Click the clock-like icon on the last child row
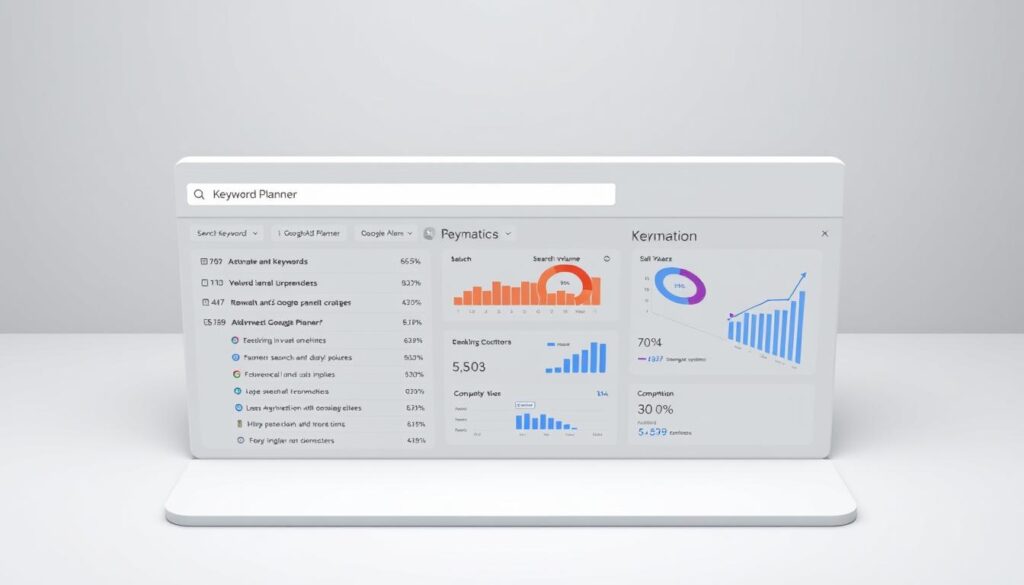 [x=241, y=440]
